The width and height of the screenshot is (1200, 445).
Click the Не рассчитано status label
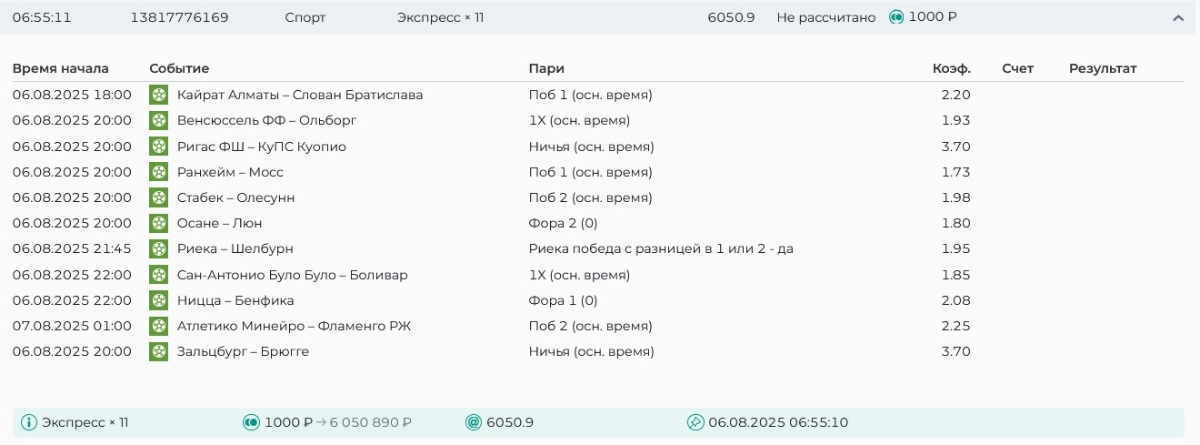click(x=825, y=18)
